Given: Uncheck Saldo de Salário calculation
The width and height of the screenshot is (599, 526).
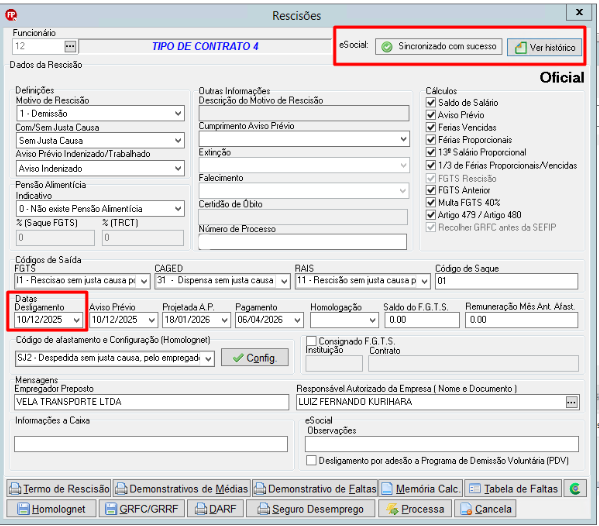Looking at the screenshot, I should (x=431, y=102).
